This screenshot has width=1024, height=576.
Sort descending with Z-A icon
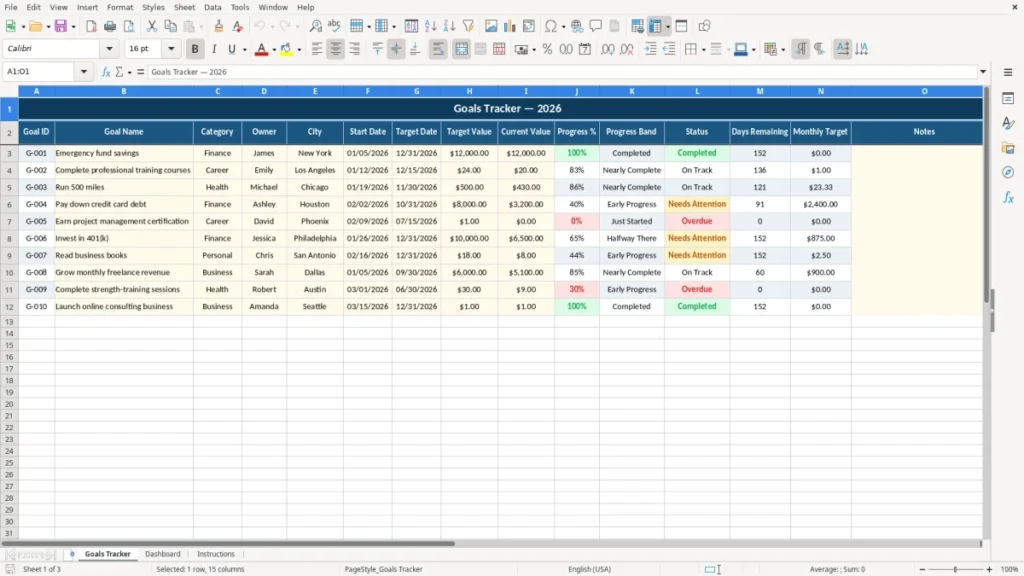[449, 26]
